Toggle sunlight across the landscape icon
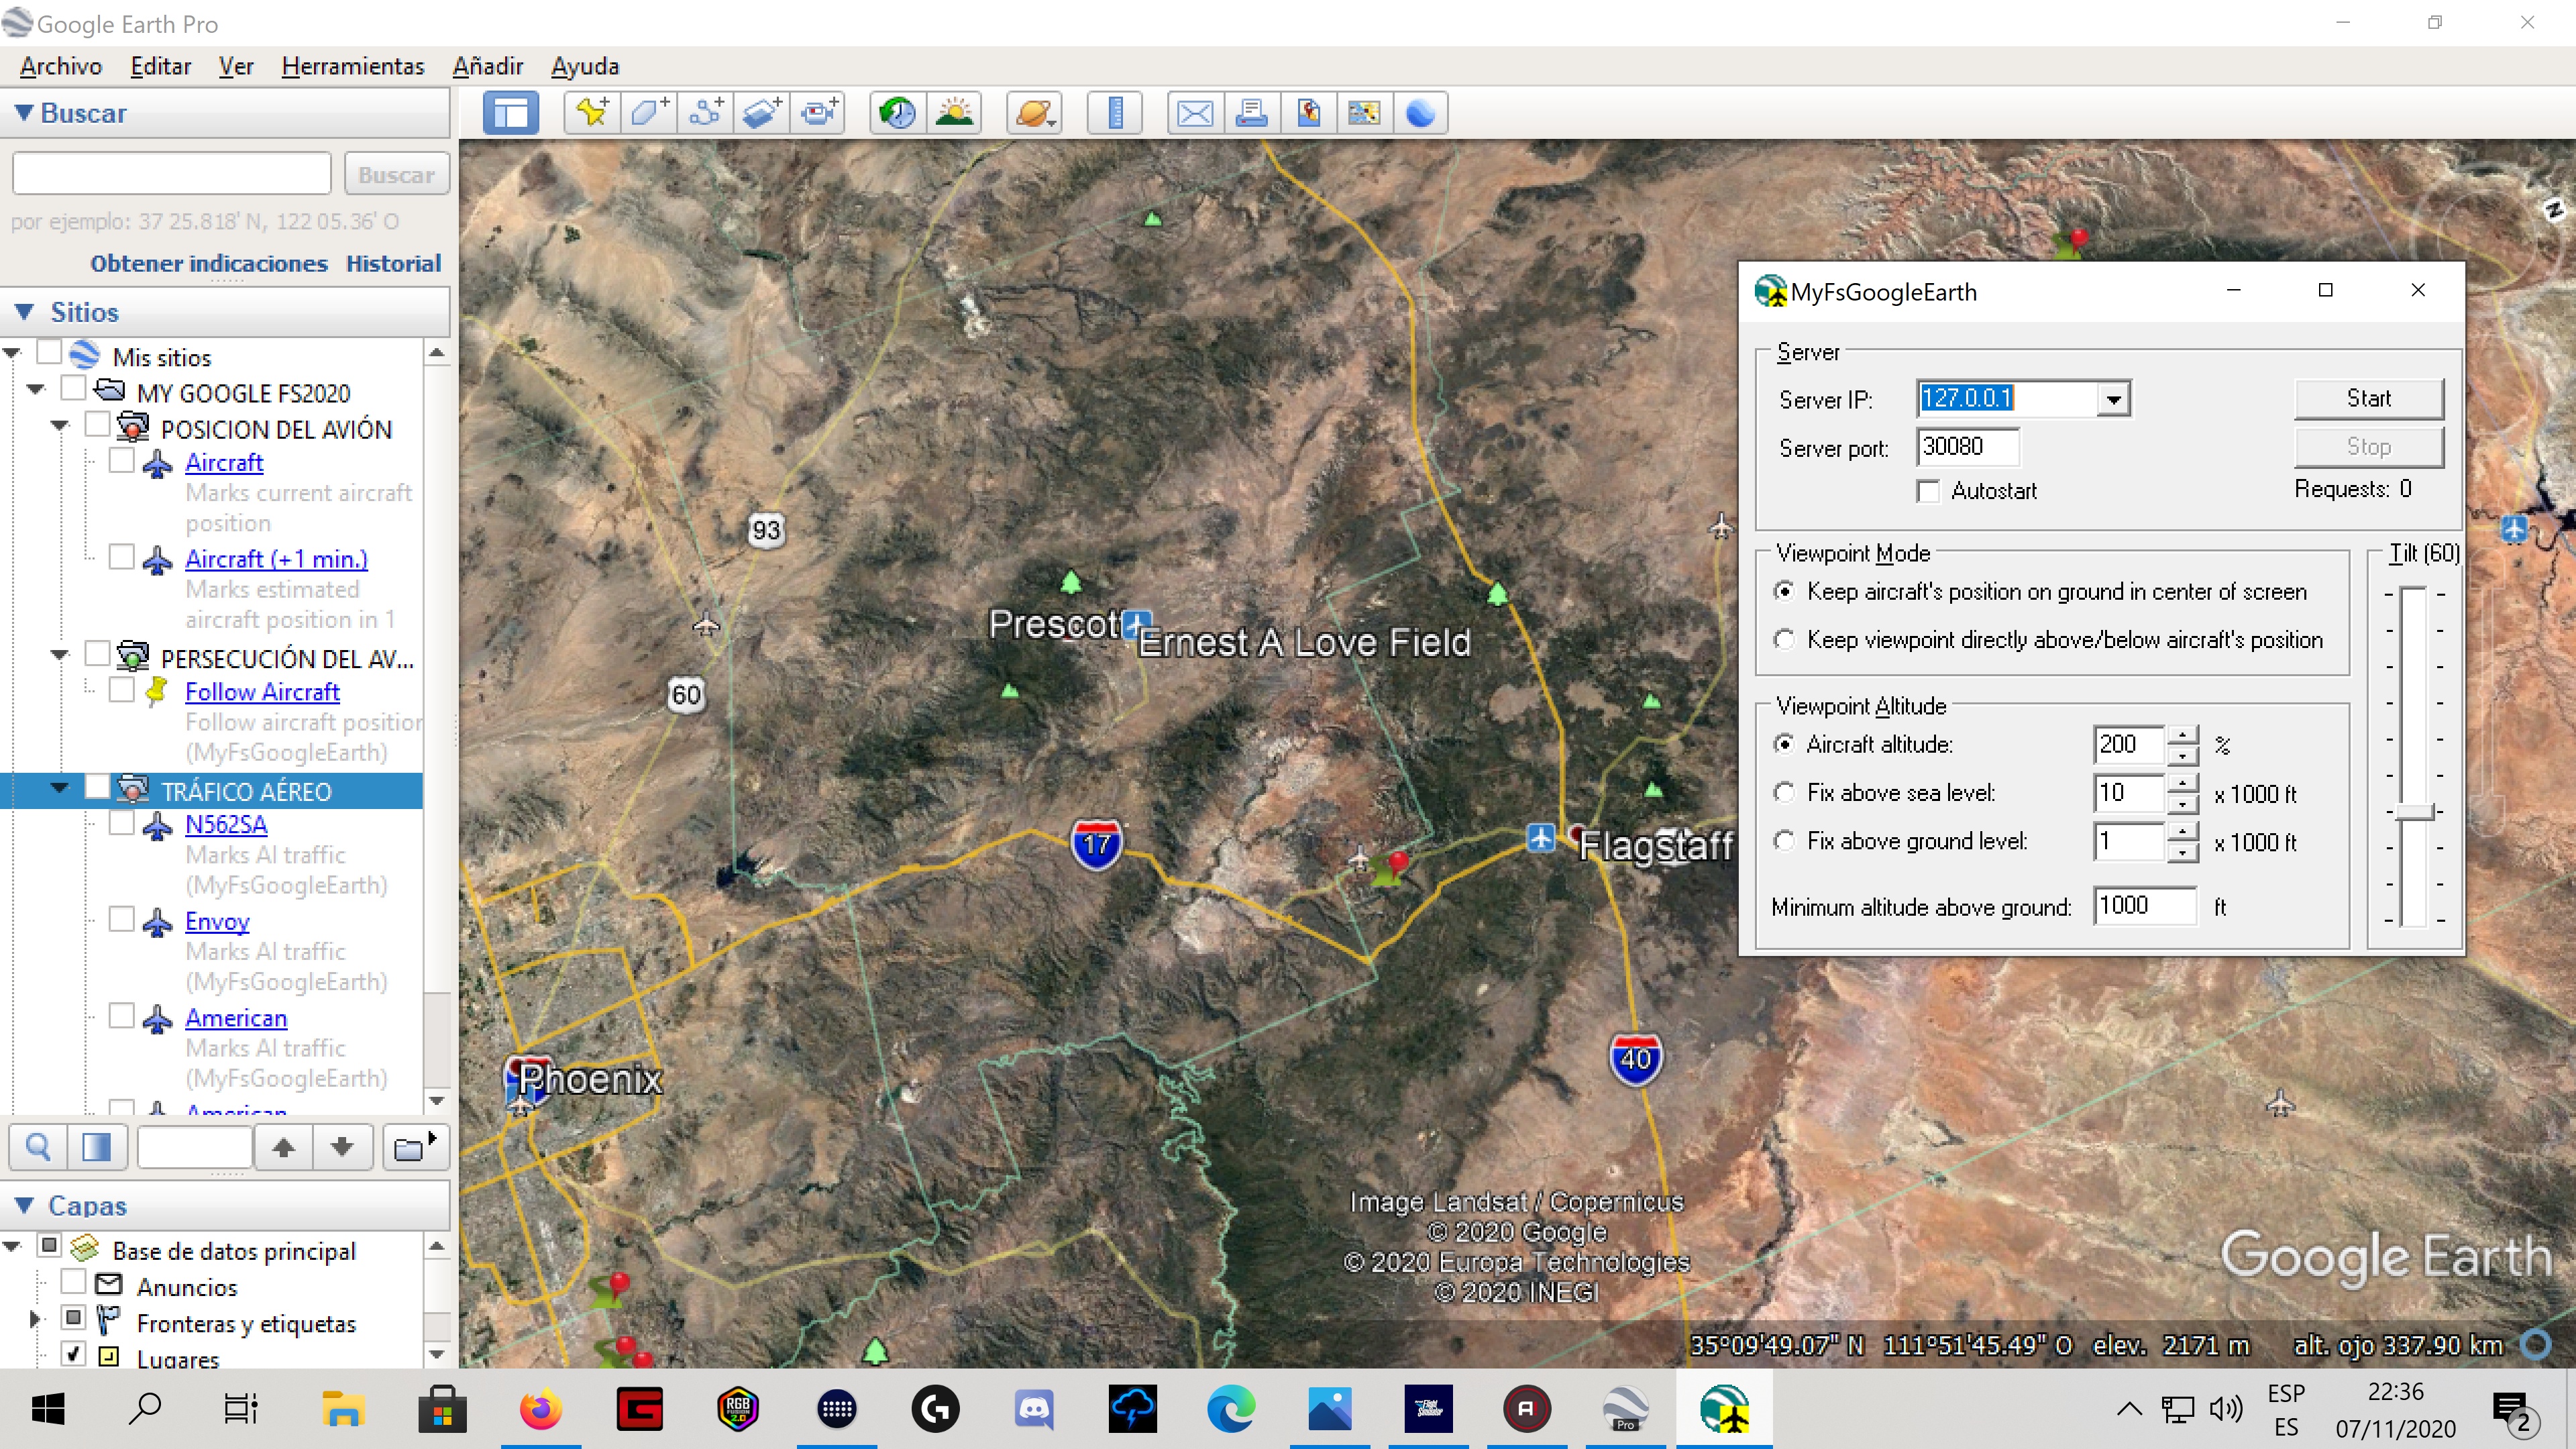Viewport: 2576px width, 1449px height. coord(955,112)
